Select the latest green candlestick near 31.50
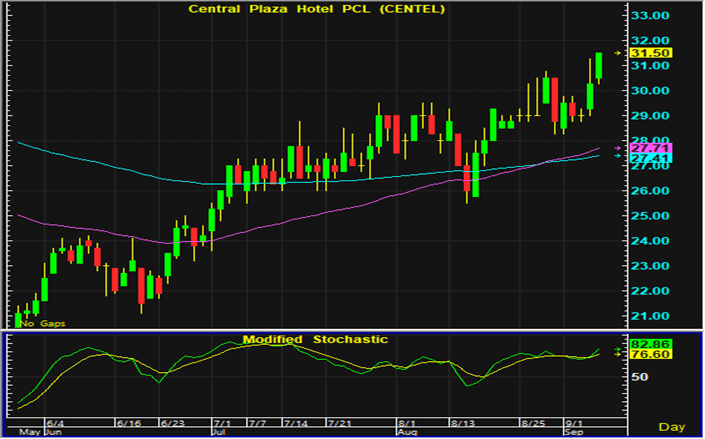Viewport: 705px width, 439px height. click(x=599, y=65)
